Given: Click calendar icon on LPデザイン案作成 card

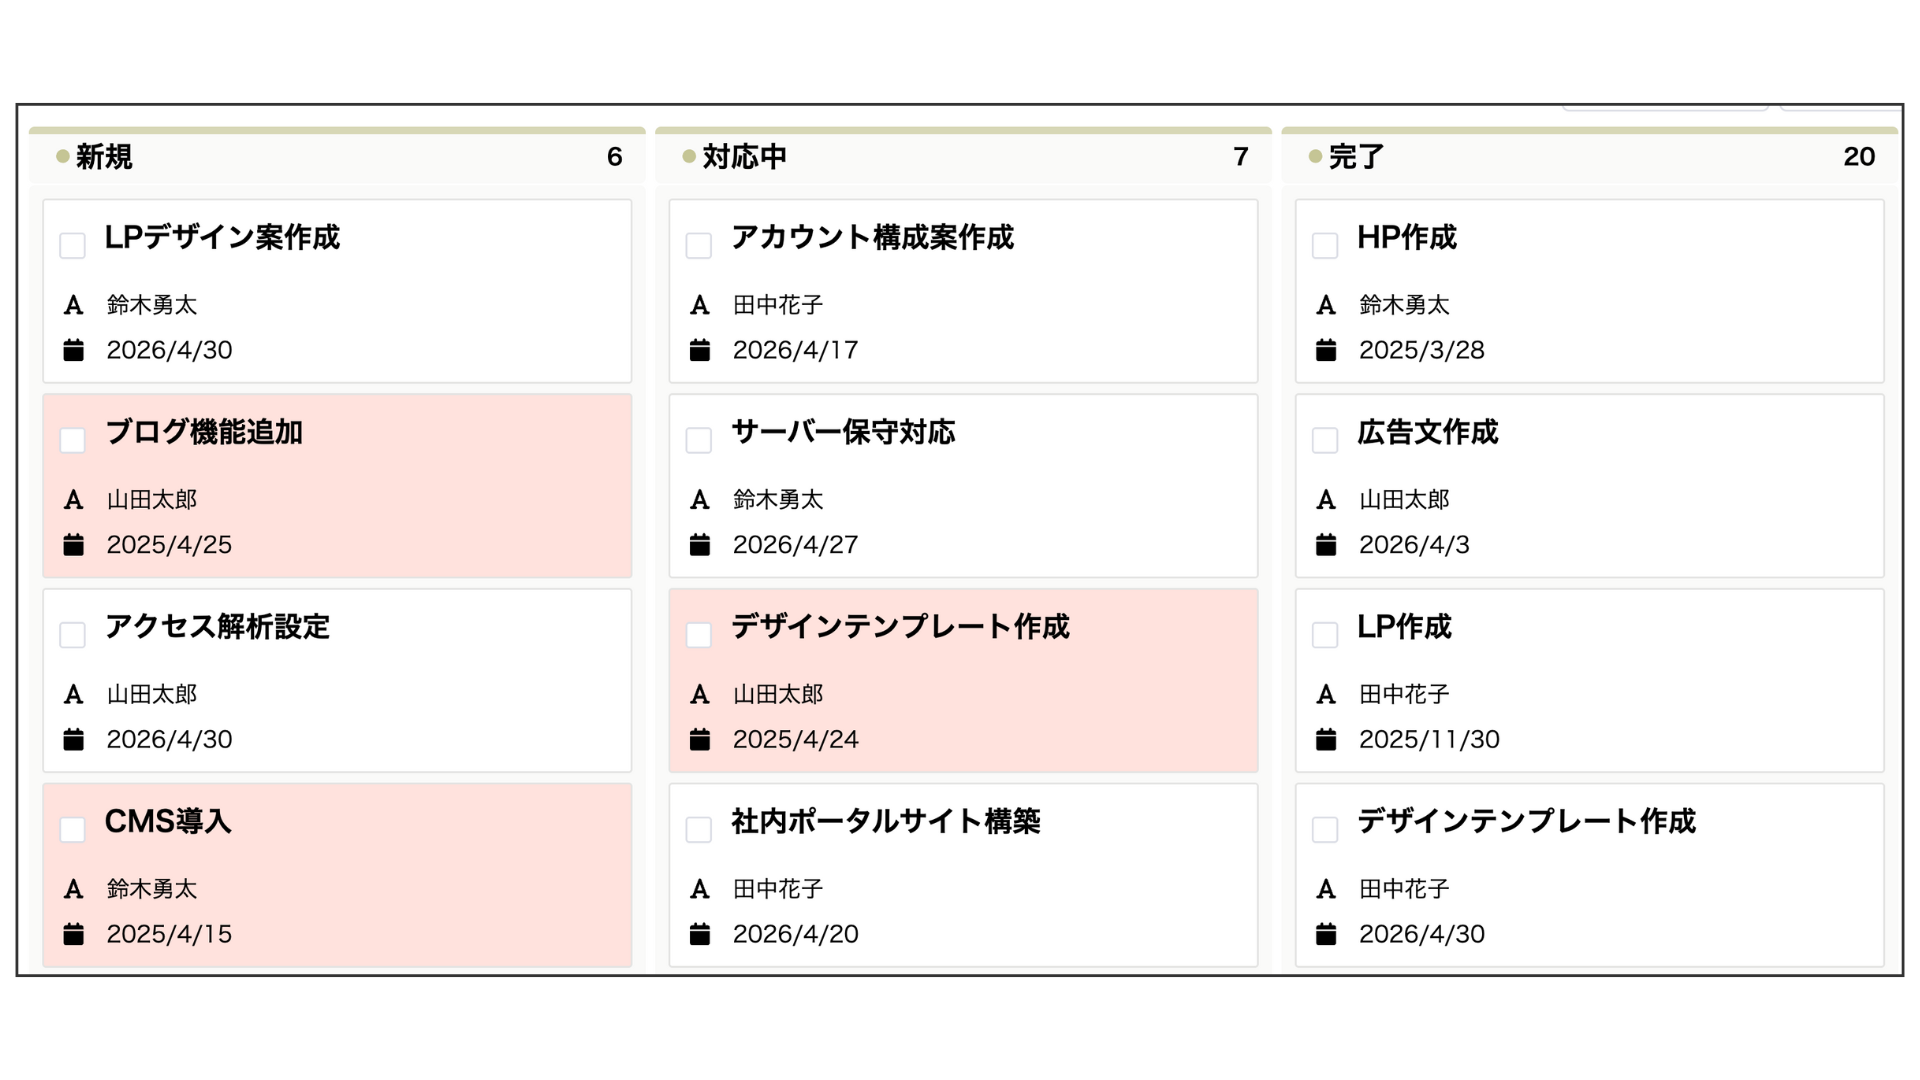Looking at the screenshot, I should (x=73, y=350).
